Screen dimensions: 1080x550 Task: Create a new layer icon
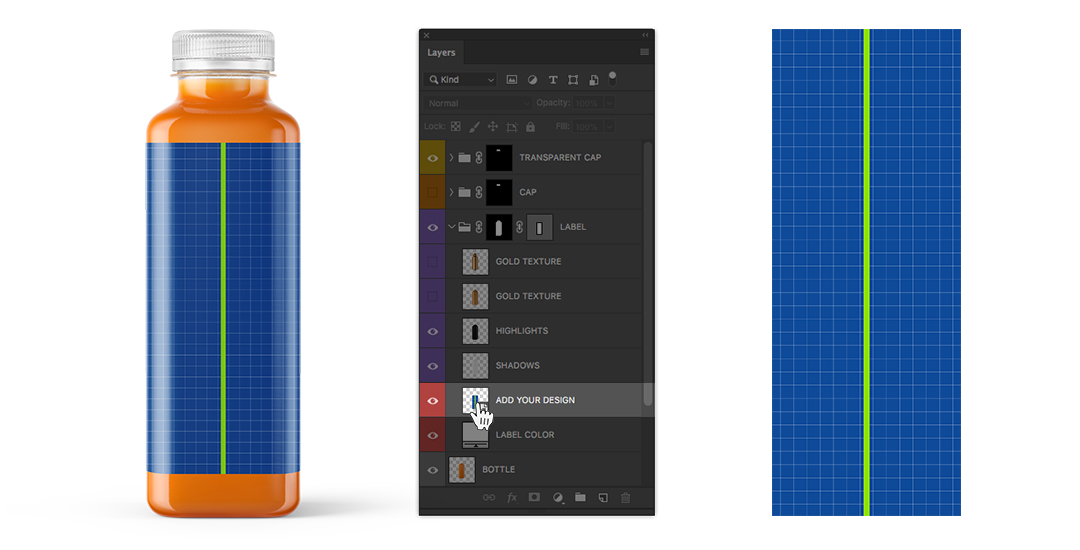coord(603,498)
